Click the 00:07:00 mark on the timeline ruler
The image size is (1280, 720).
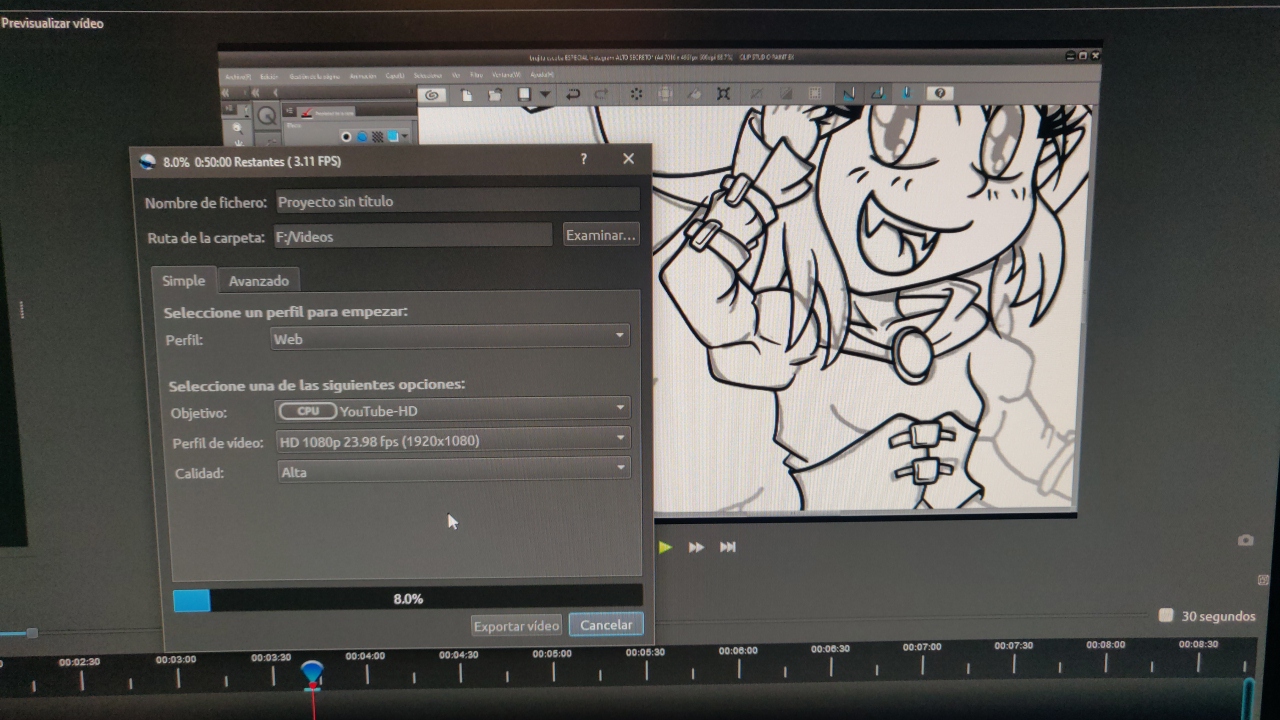pyautogui.click(x=922, y=647)
